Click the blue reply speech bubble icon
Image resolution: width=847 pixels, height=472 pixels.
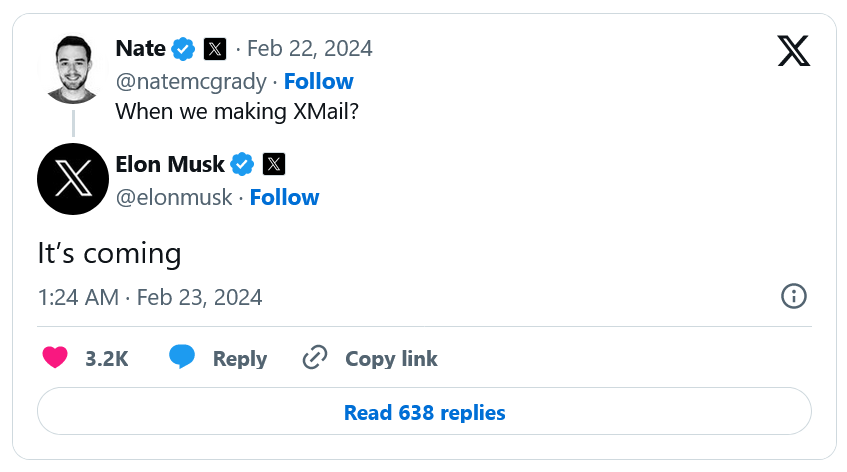pyautogui.click(x=182, y=356)
